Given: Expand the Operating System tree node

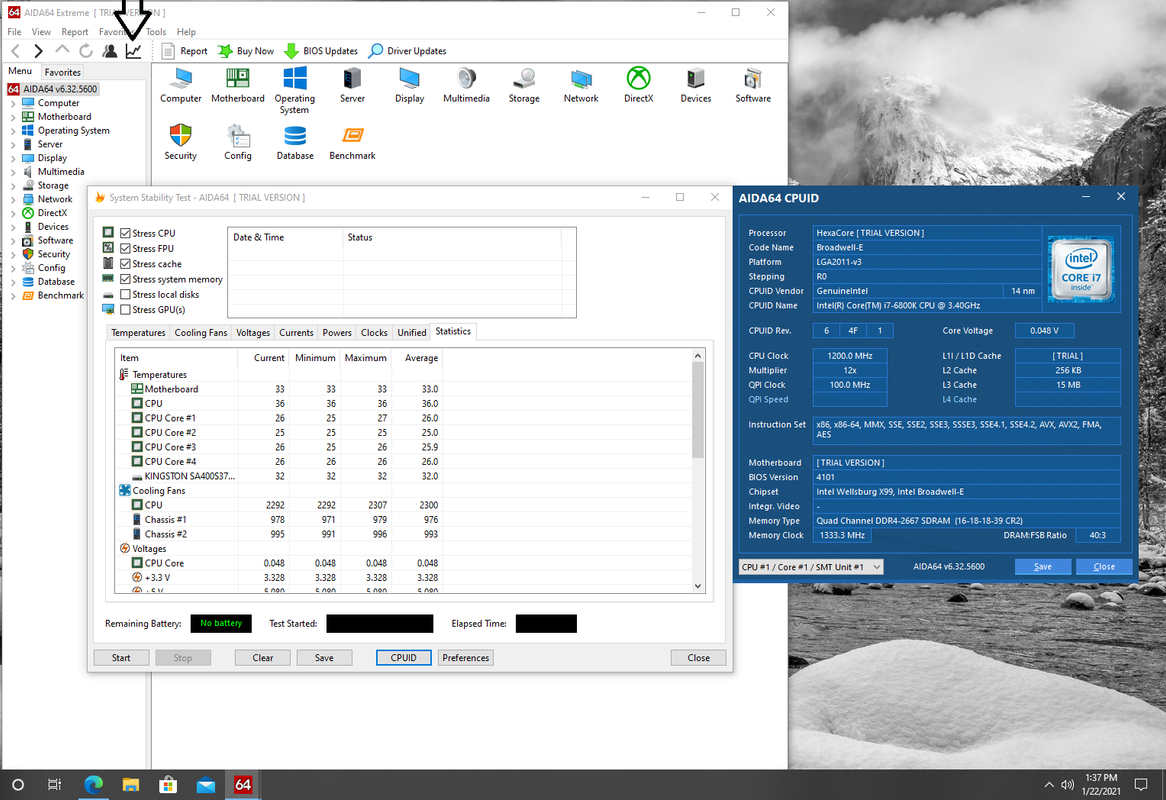Looking at the screenshot, I should [13, 131].
